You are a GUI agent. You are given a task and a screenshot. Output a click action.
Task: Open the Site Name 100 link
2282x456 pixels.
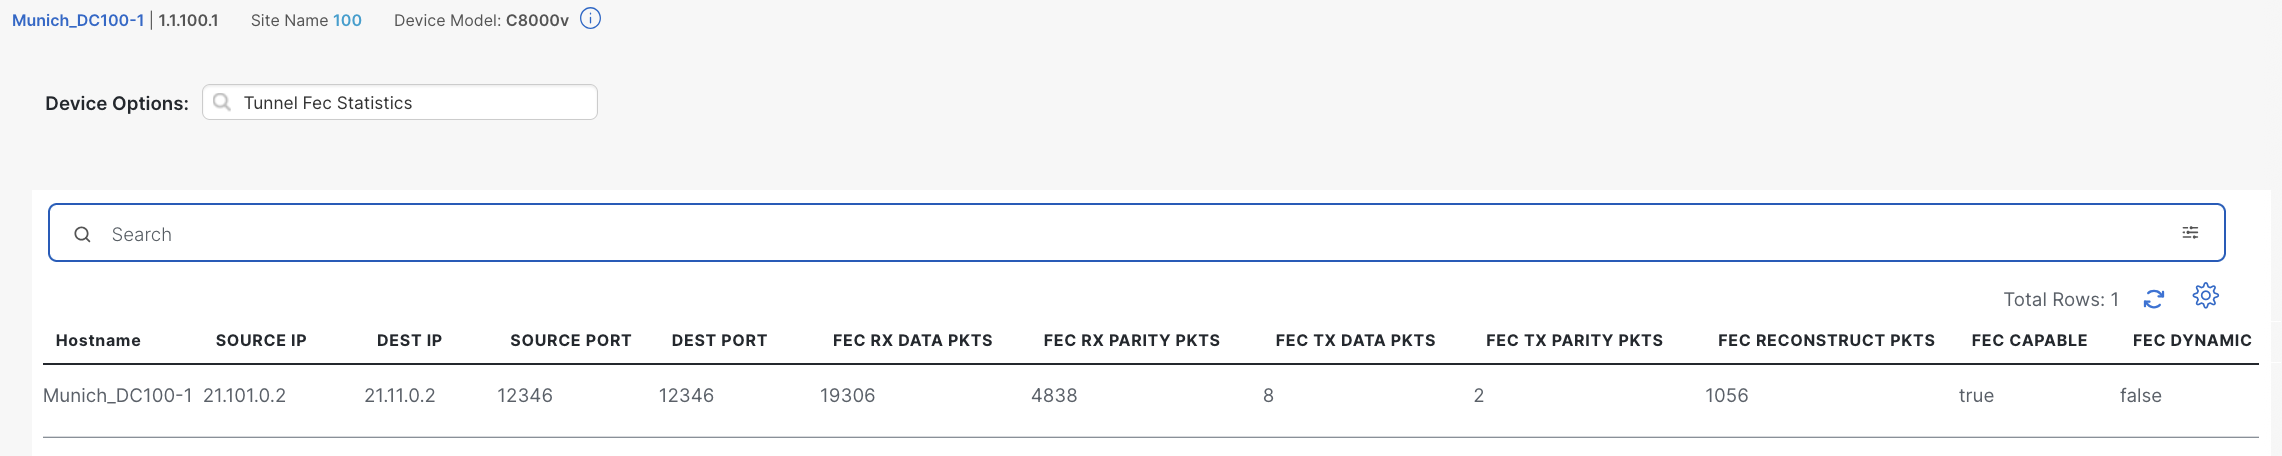point(347,20)
